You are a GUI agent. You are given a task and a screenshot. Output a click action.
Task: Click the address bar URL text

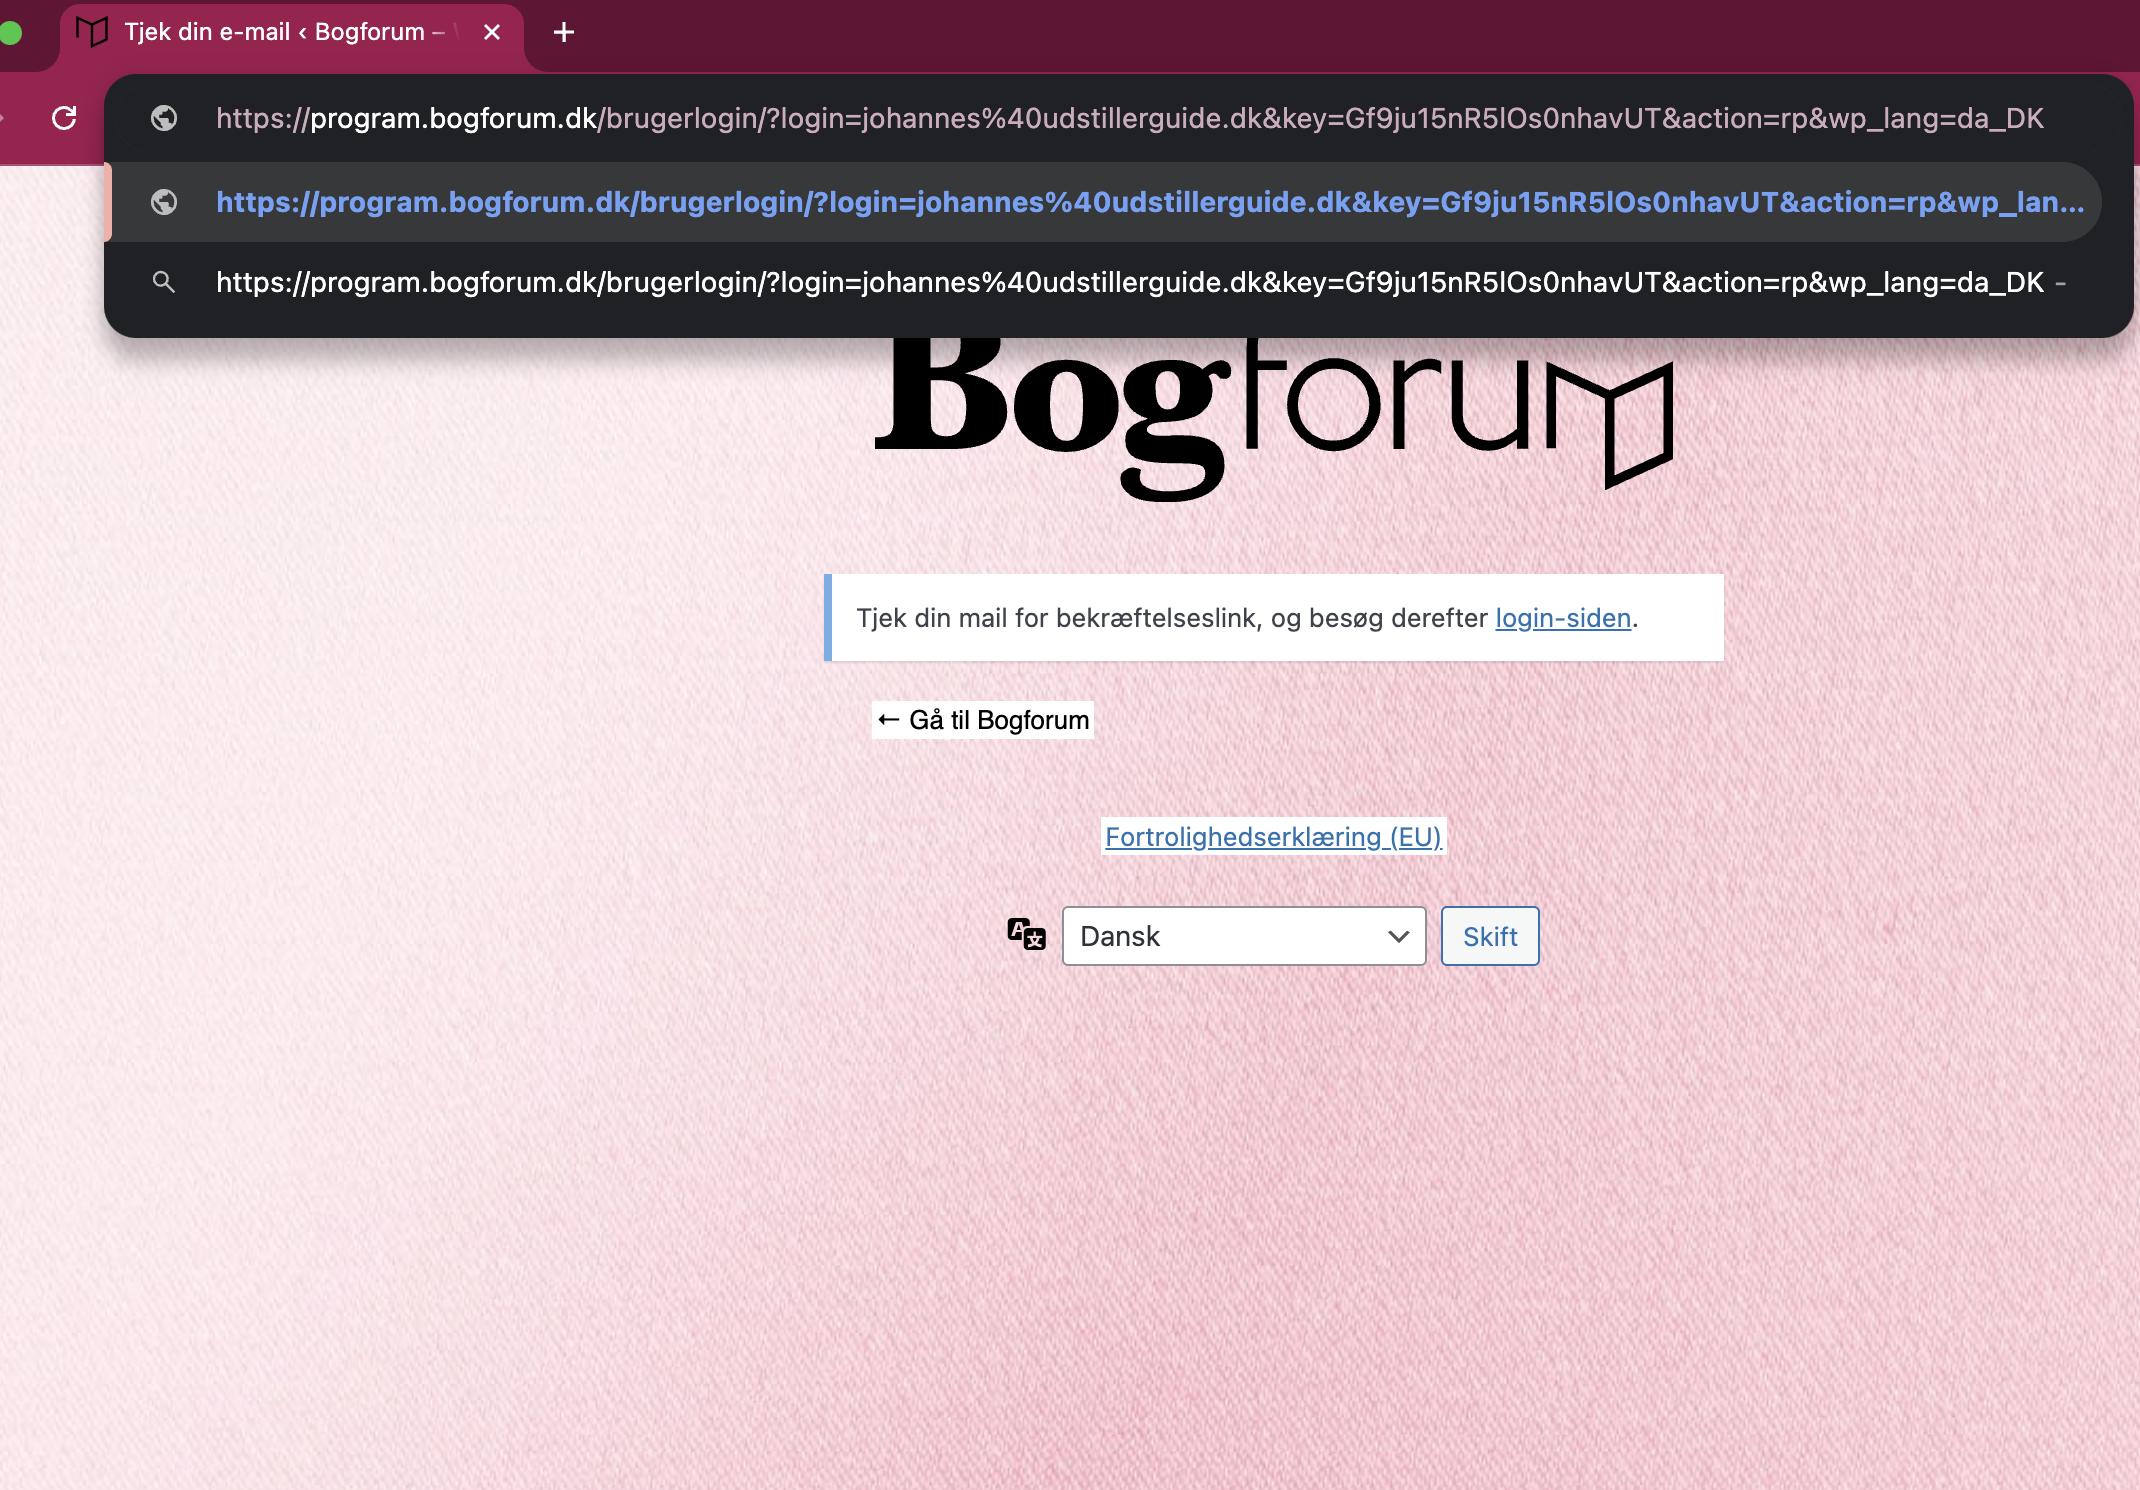[x=1129, y=118]
